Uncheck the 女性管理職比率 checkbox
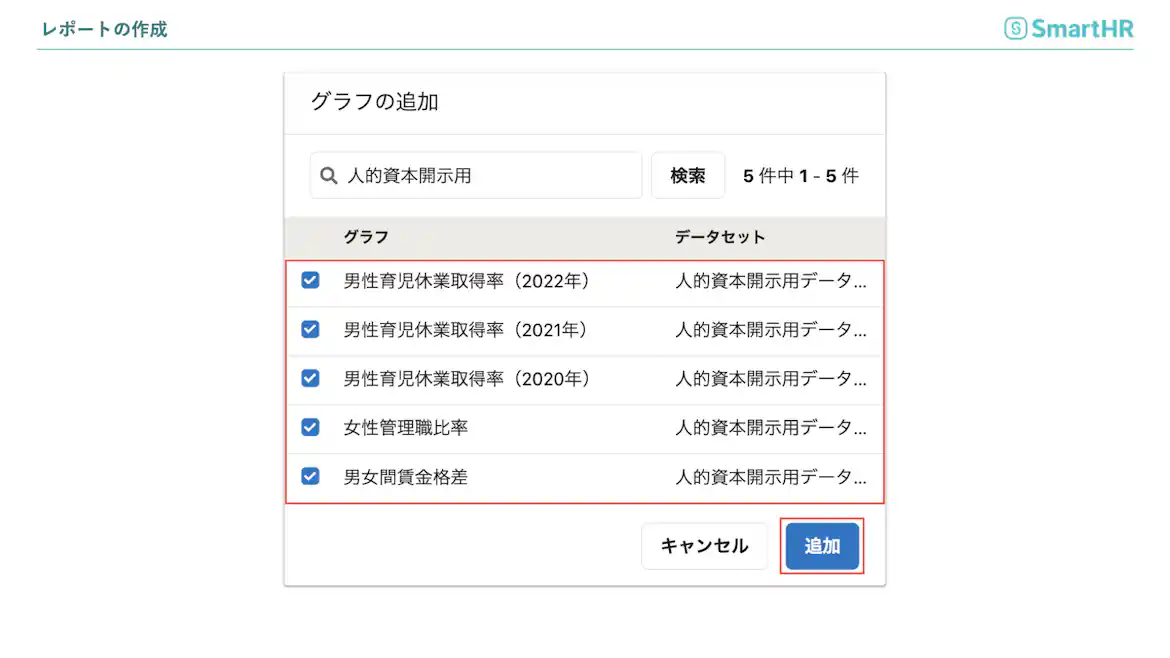Viewport: 1170px width, 658px height. pyautogui.click(x=310, y=428)
